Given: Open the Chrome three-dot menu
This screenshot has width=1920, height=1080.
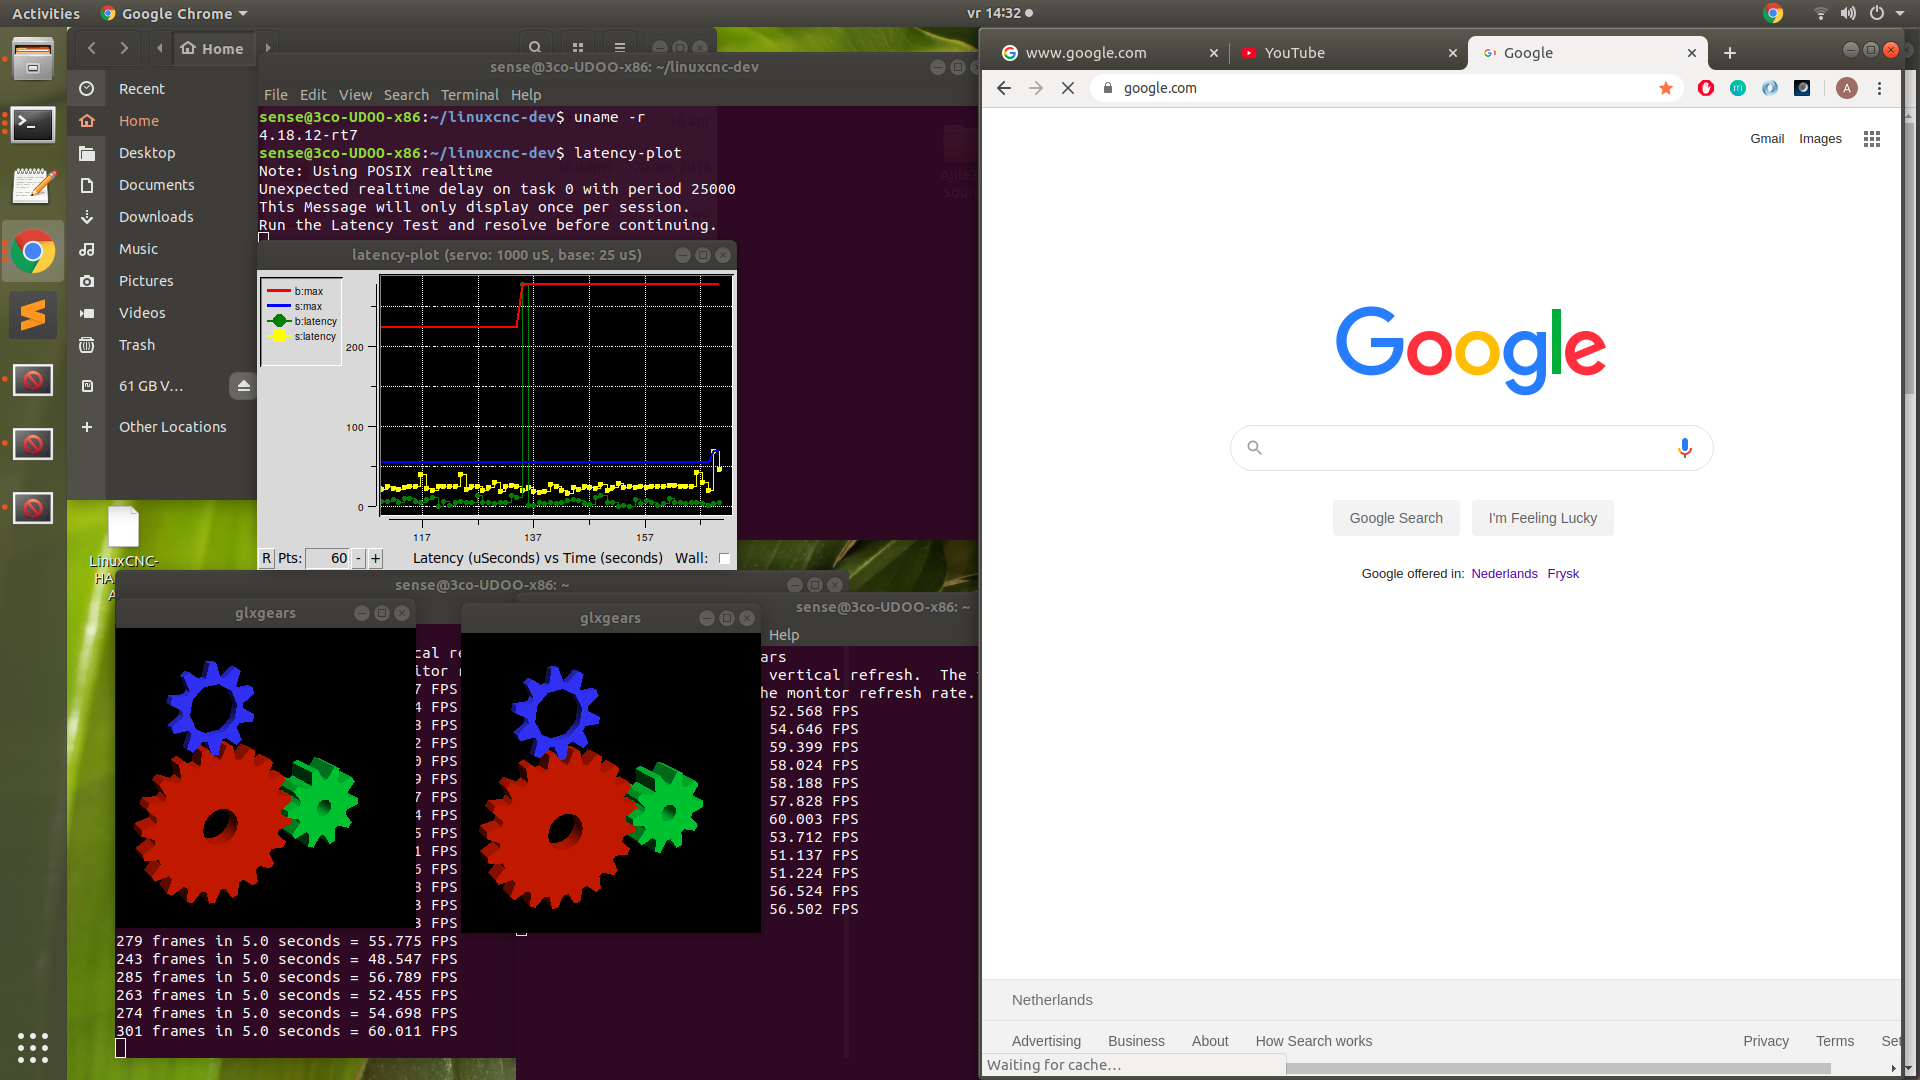Looking at the screenshot, I should (x=1879, y=88).
